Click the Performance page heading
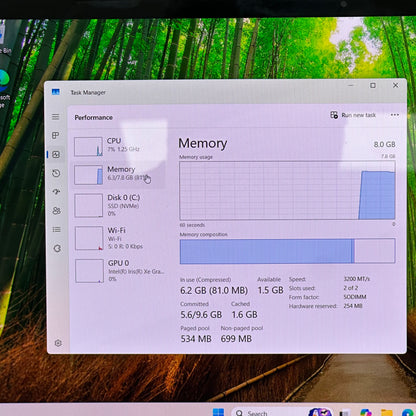The image size is (416, 416). pyautogui.click(x=94, y=117)
